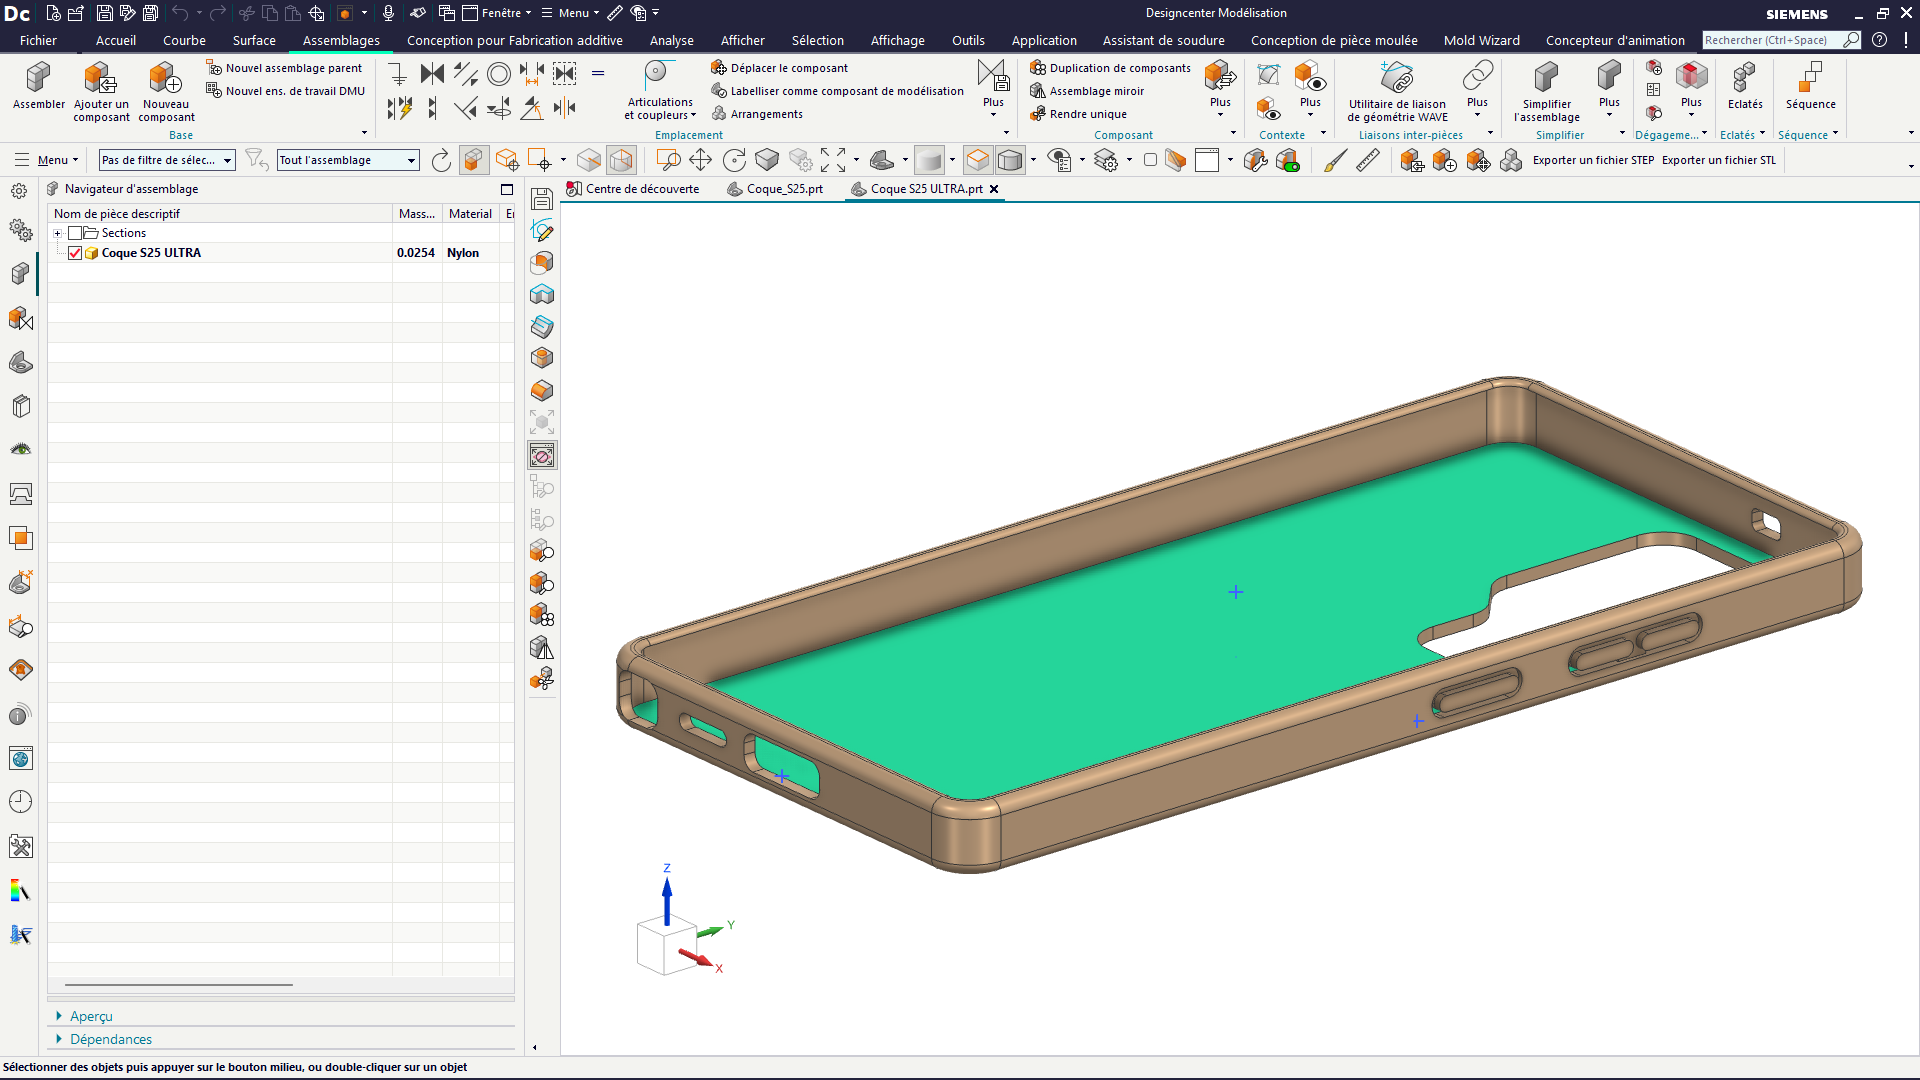Open the Menu dropdown in toolbar
Screen dimensions: 1920x1080
[x=46, y=160]
